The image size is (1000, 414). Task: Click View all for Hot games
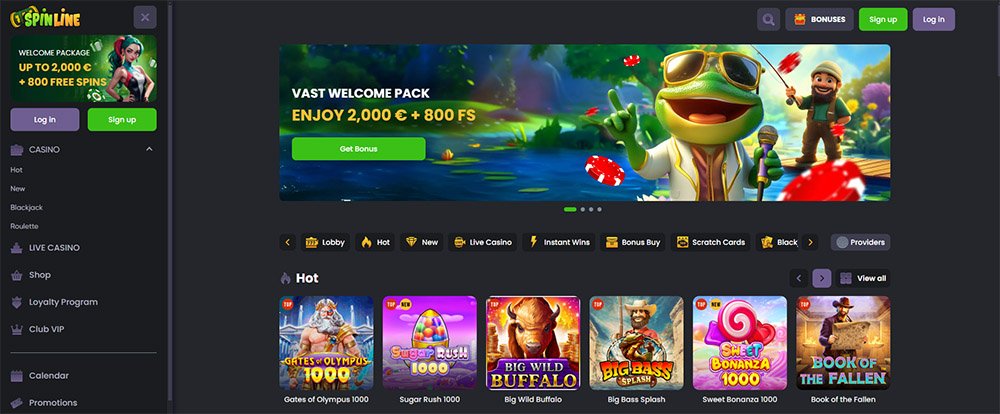tap(863, 278)
